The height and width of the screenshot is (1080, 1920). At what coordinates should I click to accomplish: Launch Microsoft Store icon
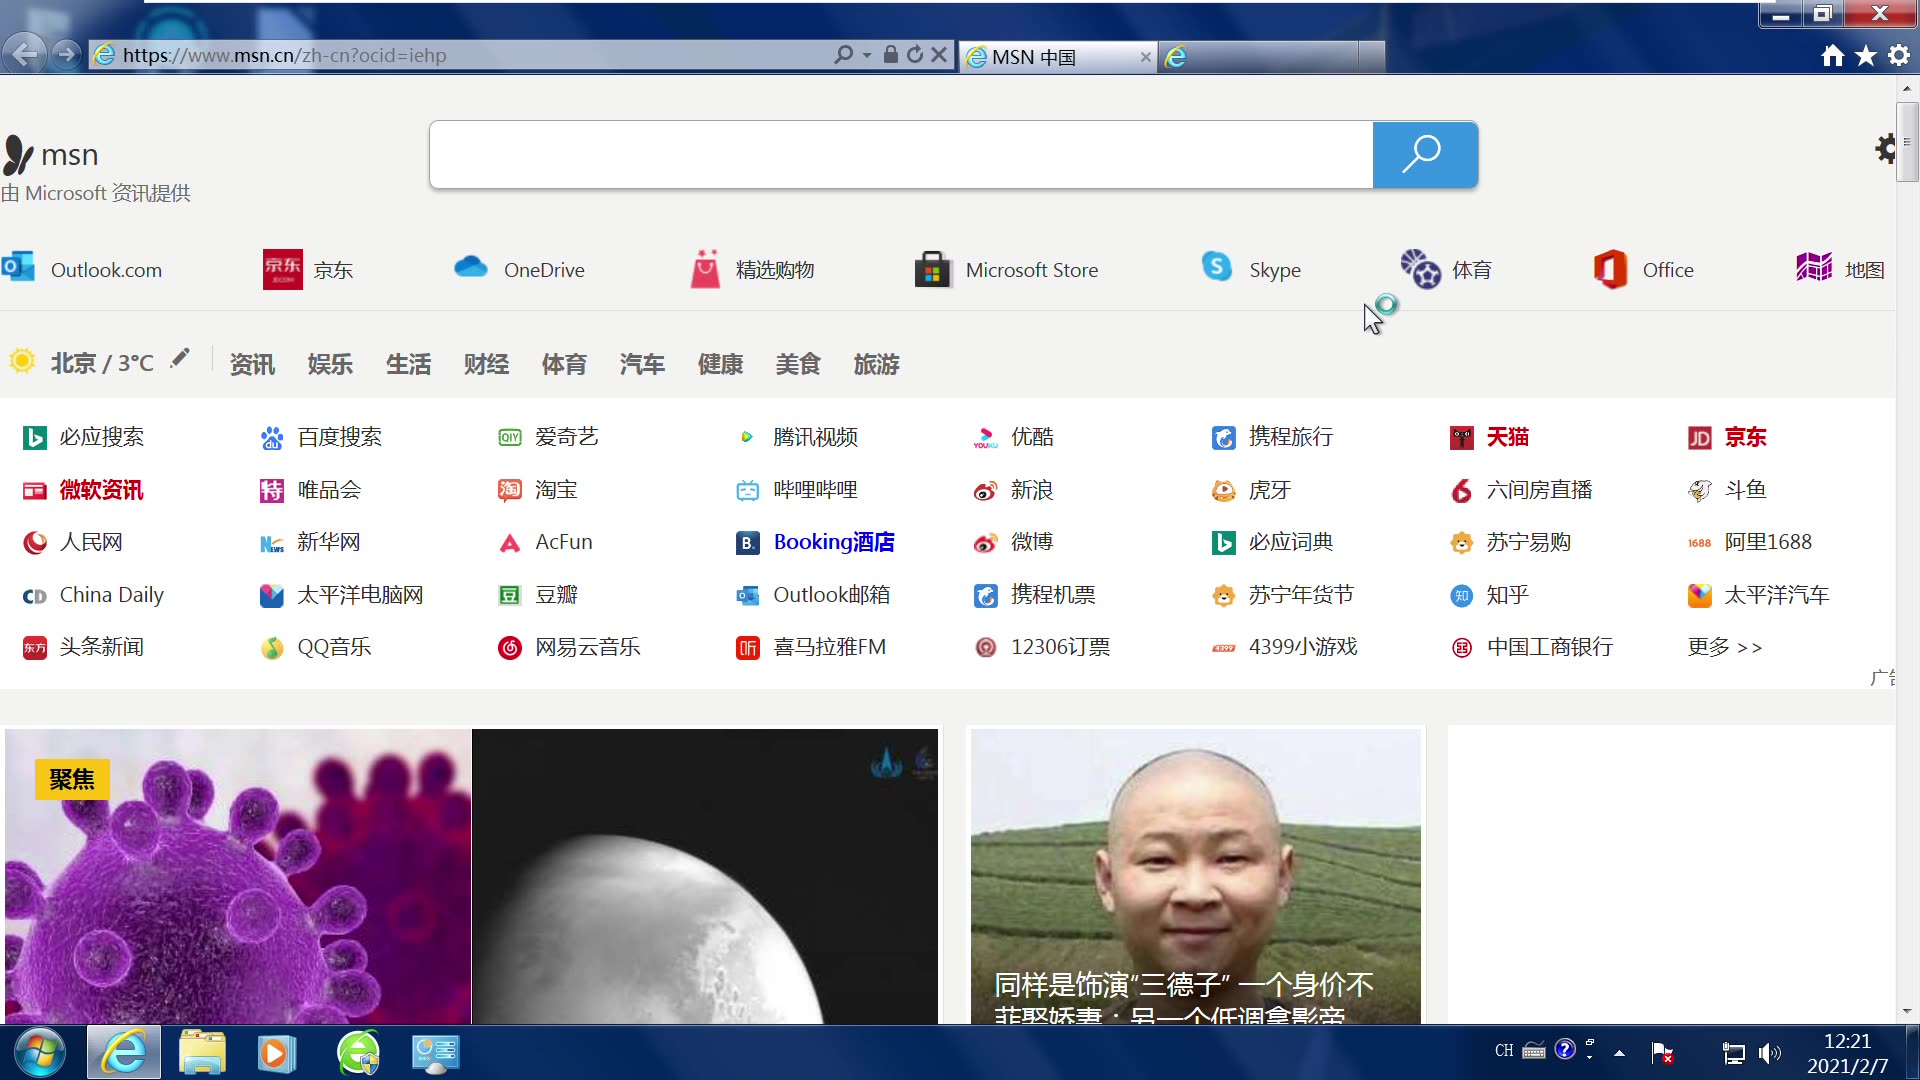tap(932, 269)
